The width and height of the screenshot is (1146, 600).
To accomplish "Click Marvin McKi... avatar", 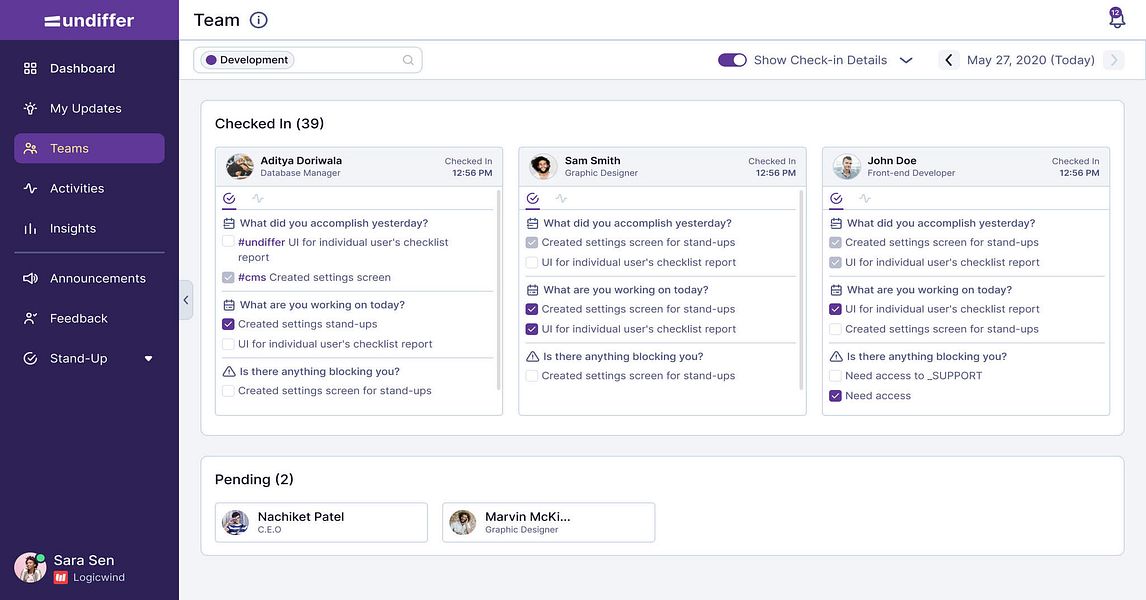I will pos(463,523).
